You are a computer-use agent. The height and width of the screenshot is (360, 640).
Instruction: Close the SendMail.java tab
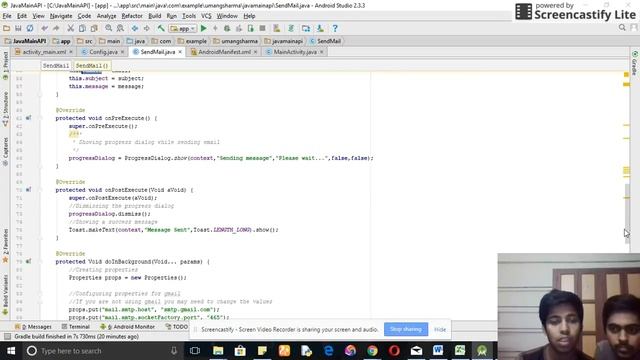pos(180,52)
